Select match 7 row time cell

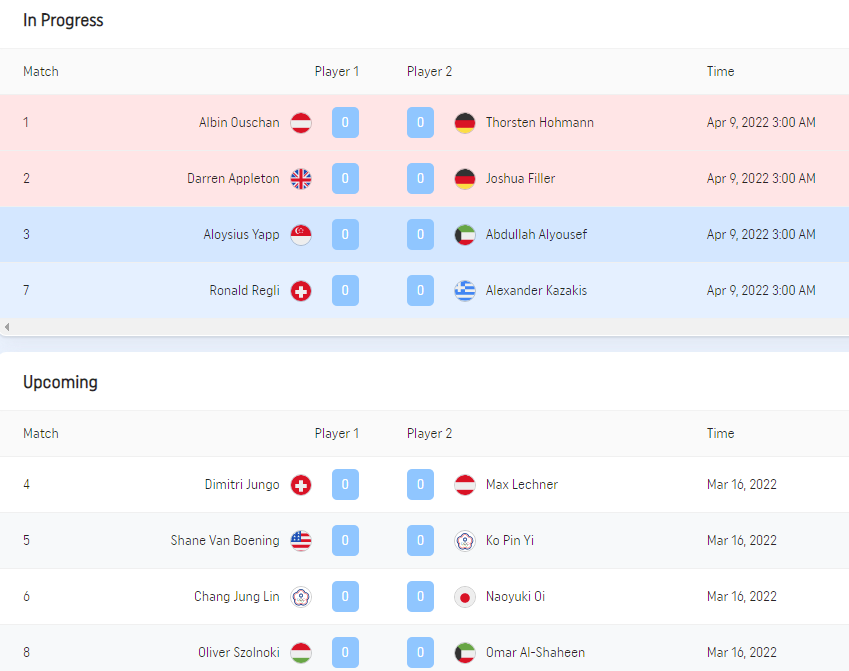click(x=760, y=291)
